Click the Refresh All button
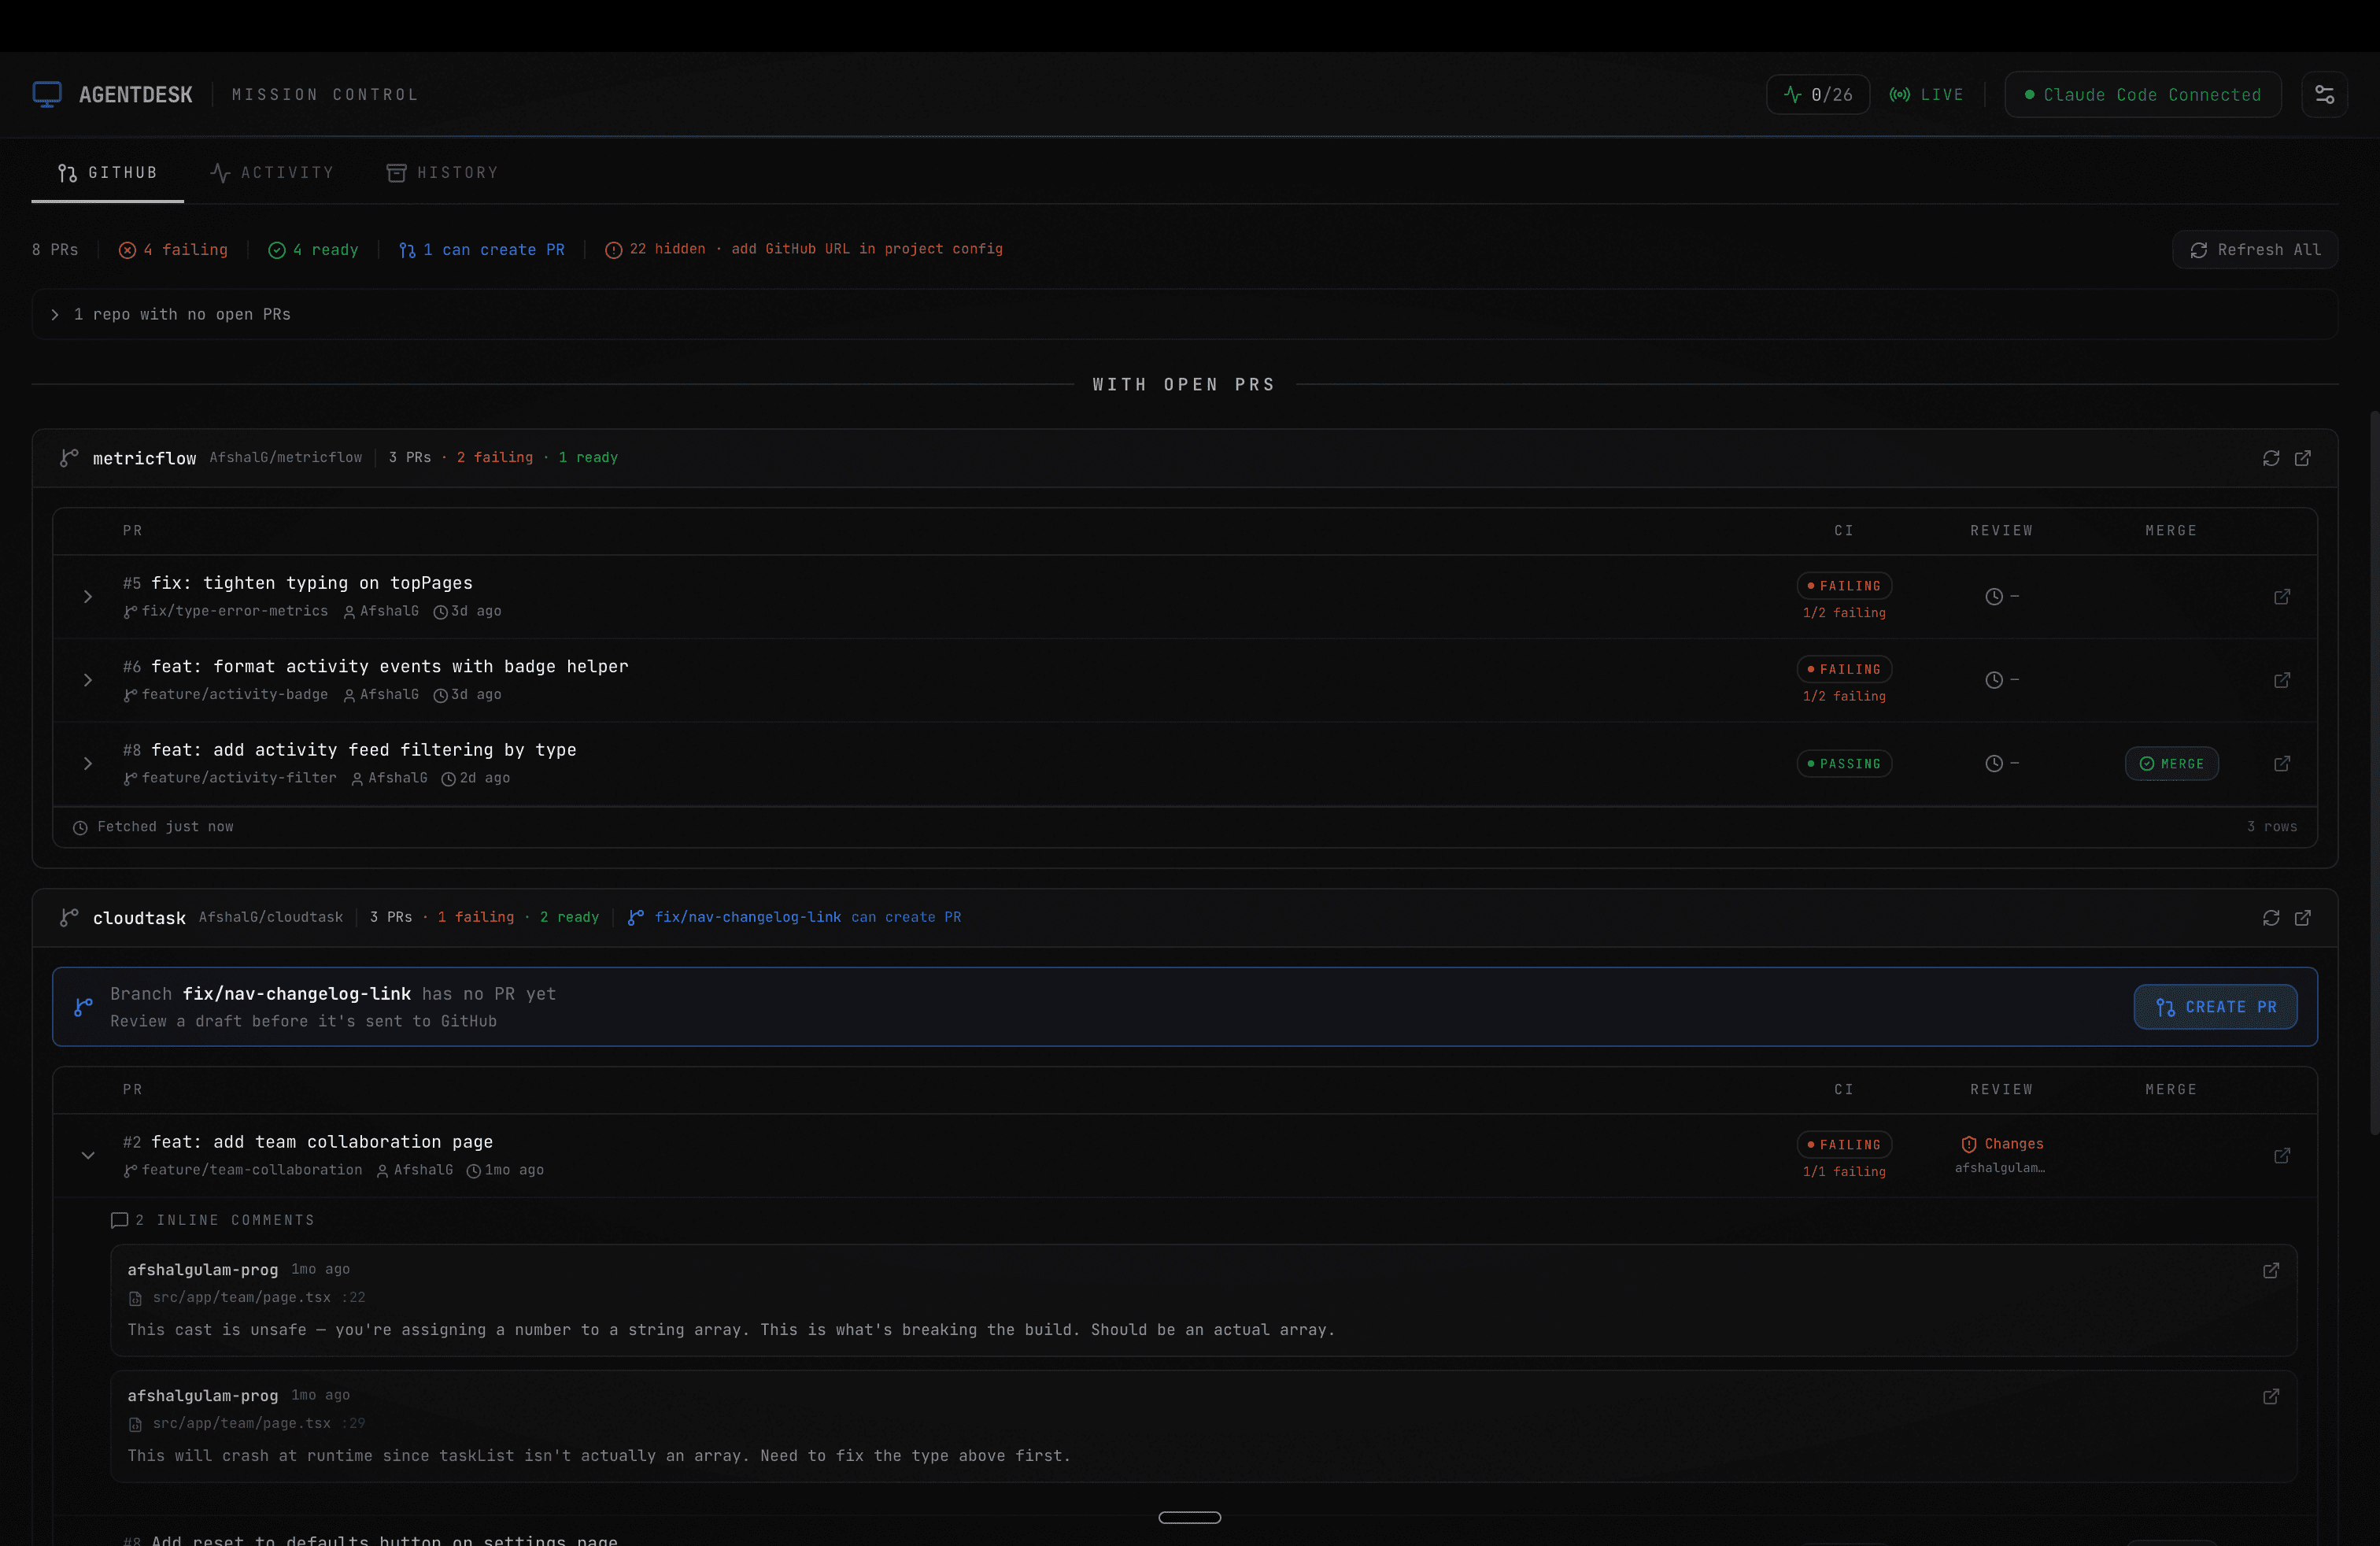 2255,250
